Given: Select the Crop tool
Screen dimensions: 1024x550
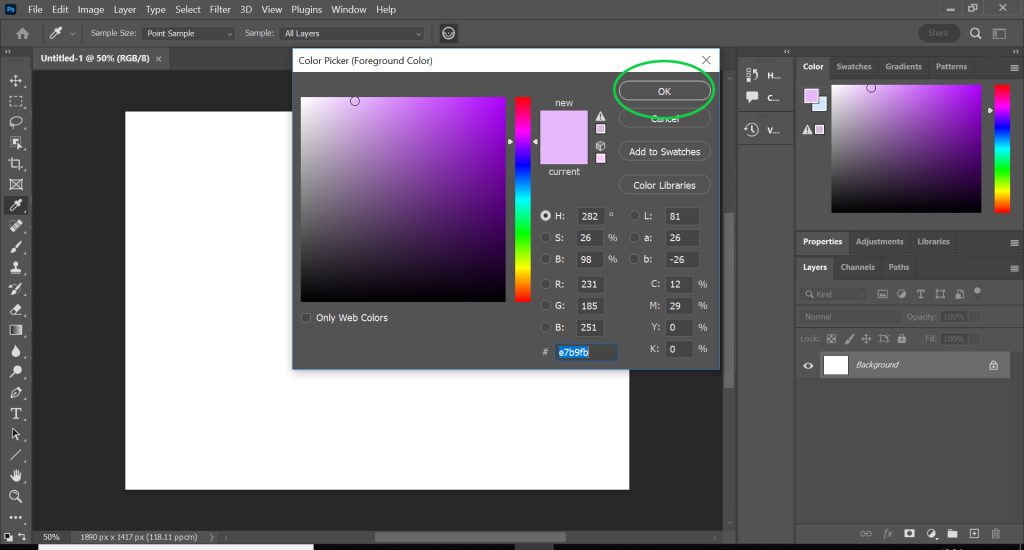Looking at the screenshot, I should (x=16, y=164).
